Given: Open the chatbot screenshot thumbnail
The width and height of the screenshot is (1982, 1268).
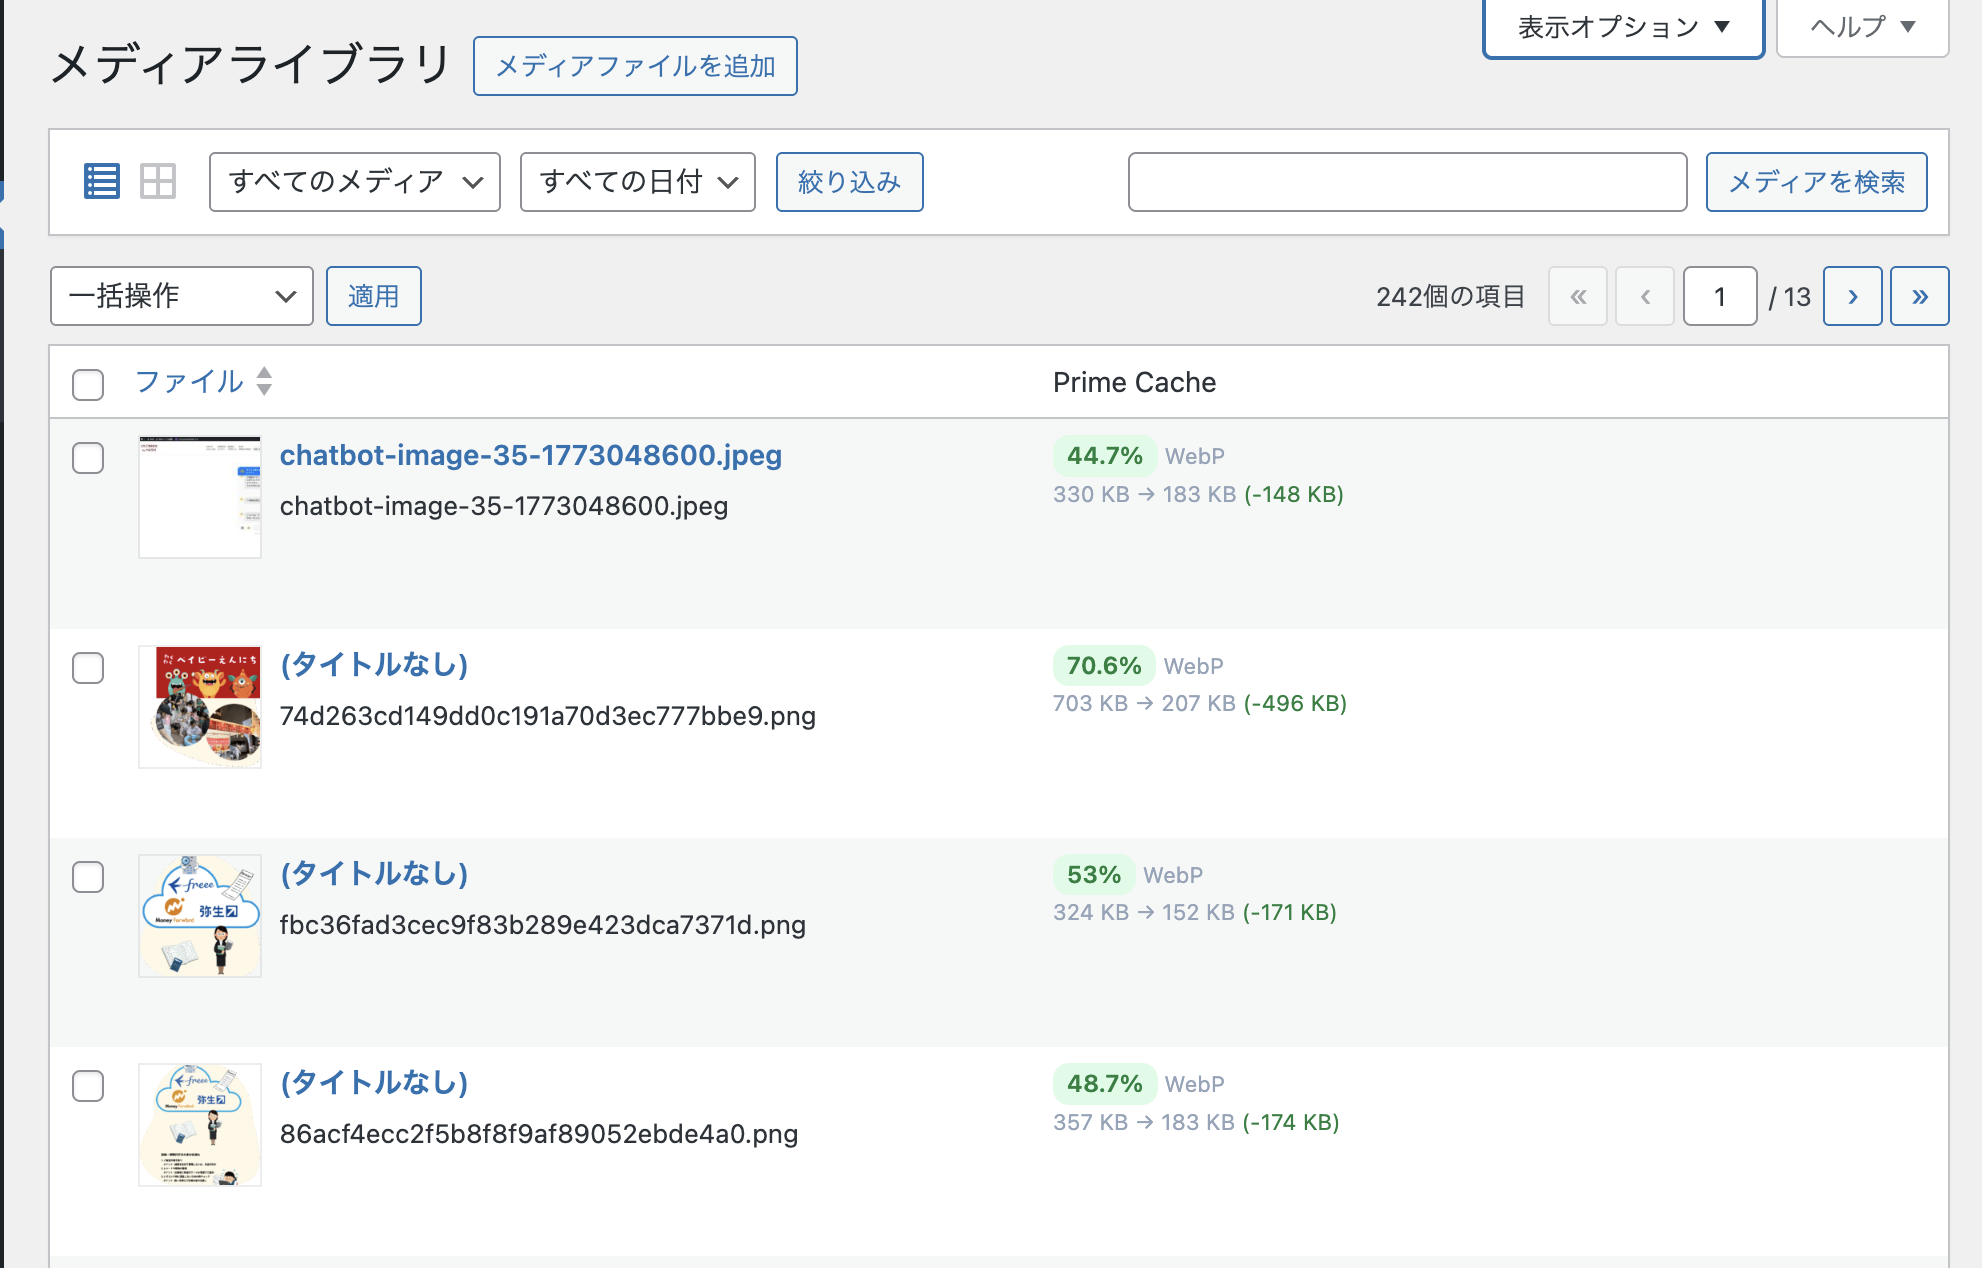Looking at the screenshot, I should (x=200, y=497).
